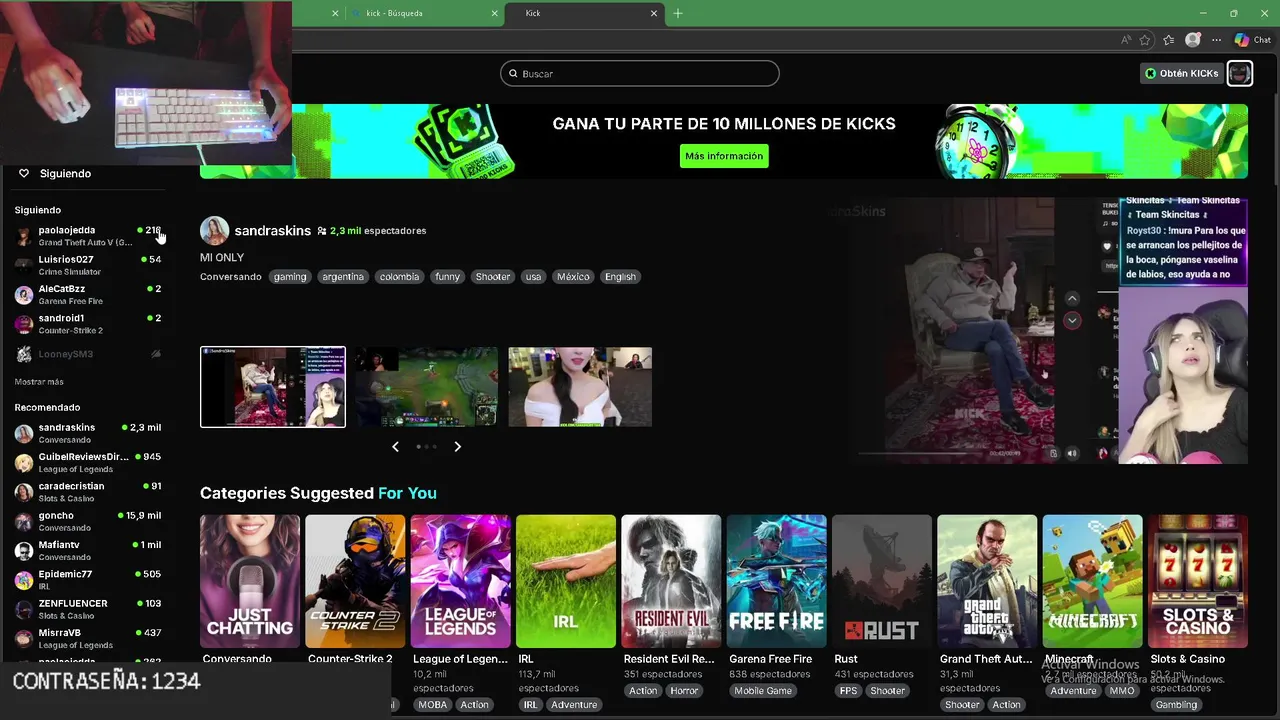Image resolution: width=1280 pixels, height=720 pixels.
Task: Open sandraskins avatar beside featured stream title
Action: [x=214, y=231]
